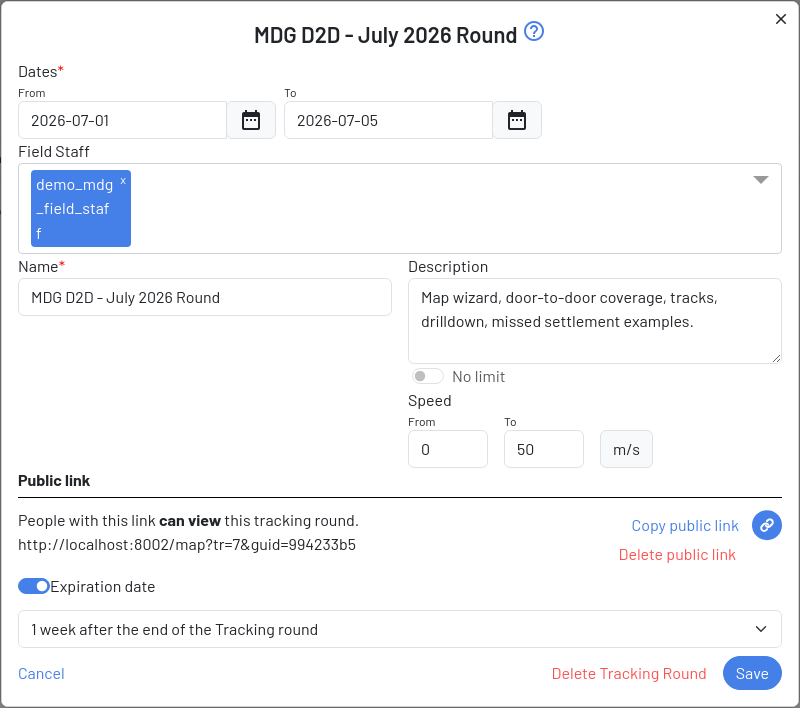The height and width of the screenshot is (708, 800).
Task: Click the Description text area
Action: pyautogui.click(x=595, y=321)
